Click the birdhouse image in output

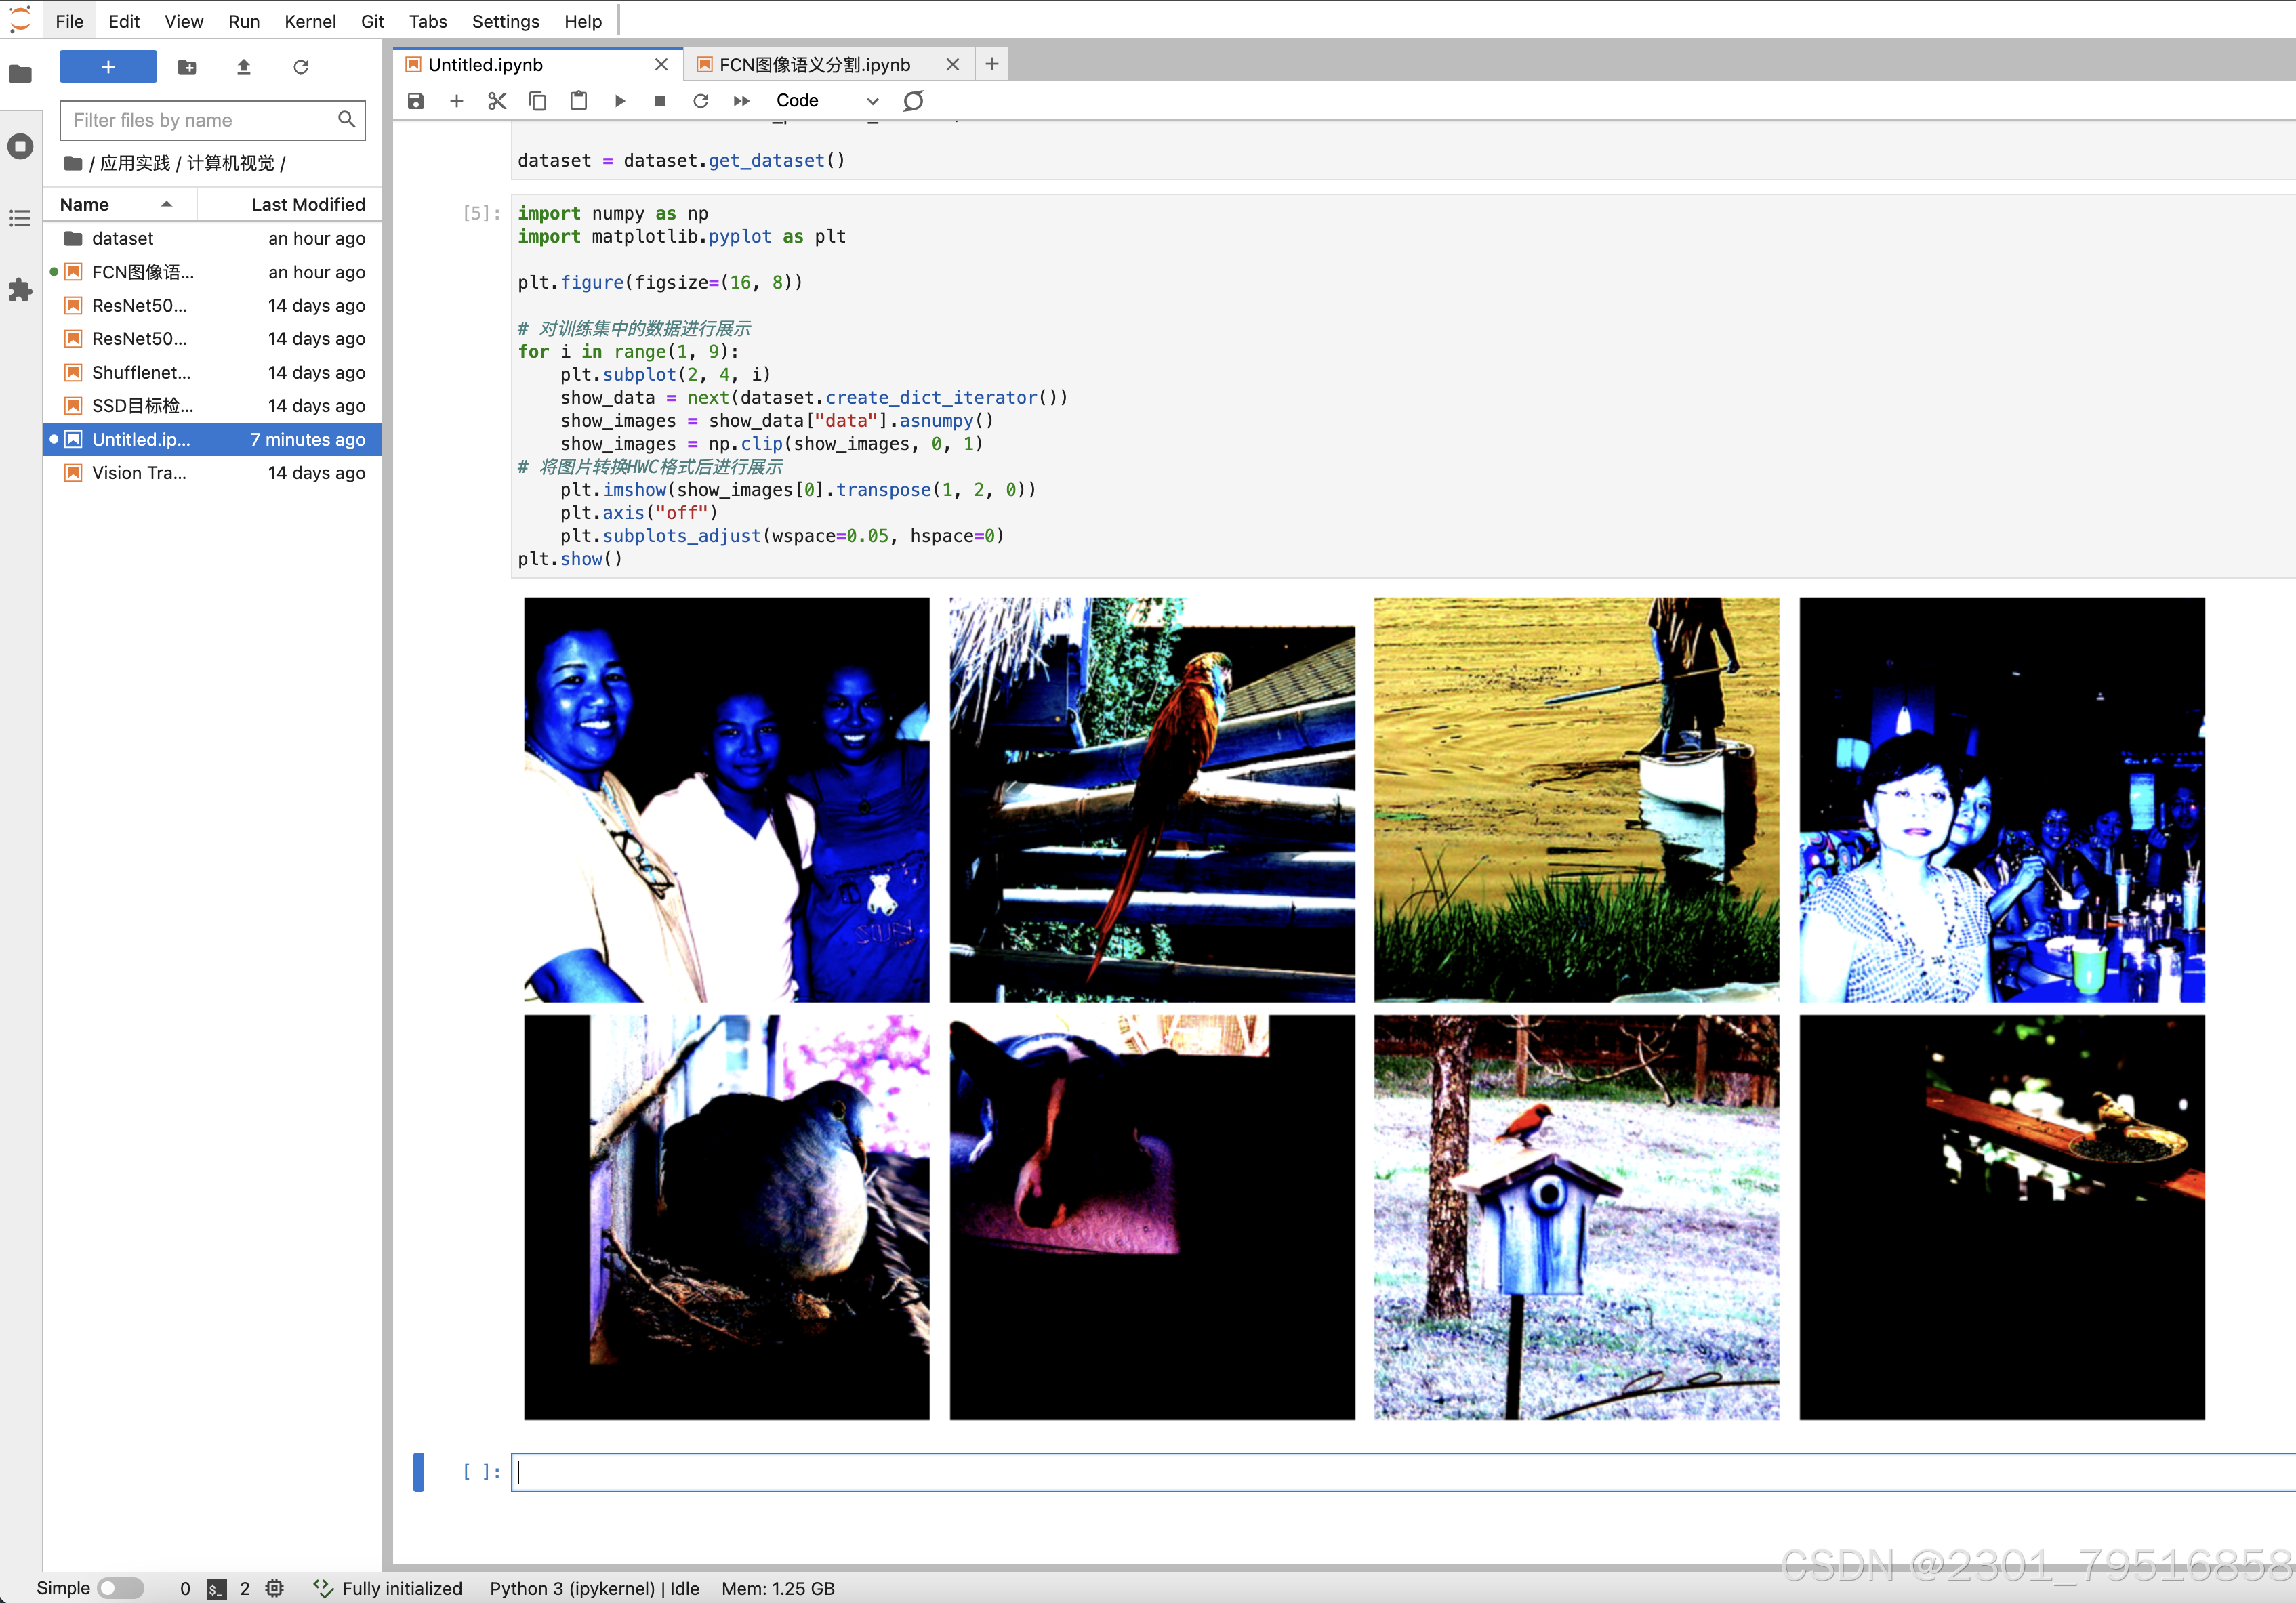coord(1576,1217)
